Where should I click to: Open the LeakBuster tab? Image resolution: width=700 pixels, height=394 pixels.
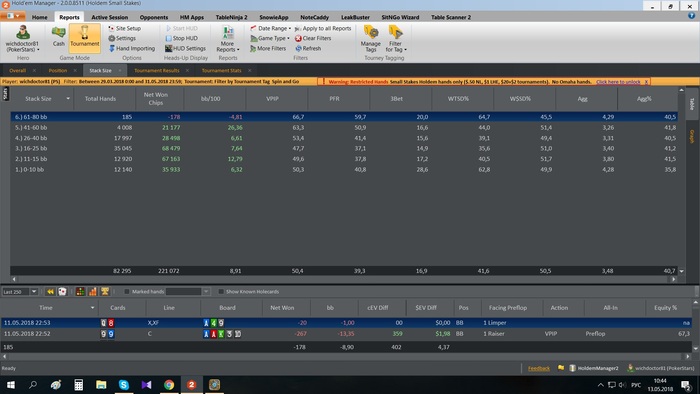(355, 17)
